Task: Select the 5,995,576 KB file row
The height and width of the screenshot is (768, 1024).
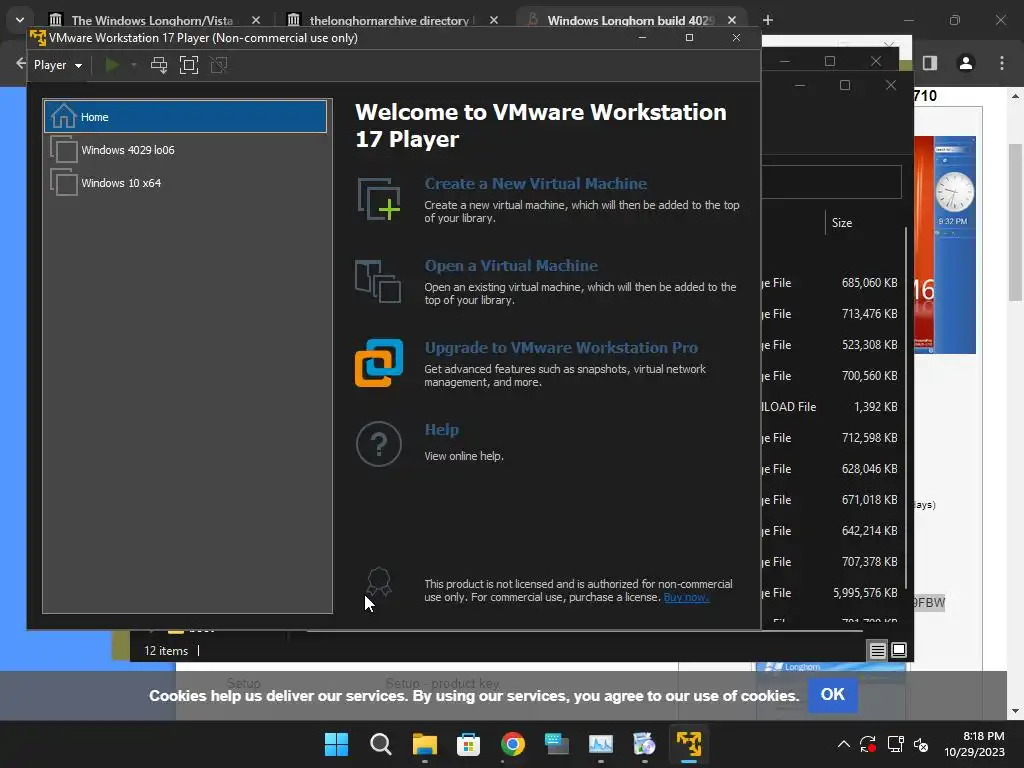Action: tap(833, 592)
